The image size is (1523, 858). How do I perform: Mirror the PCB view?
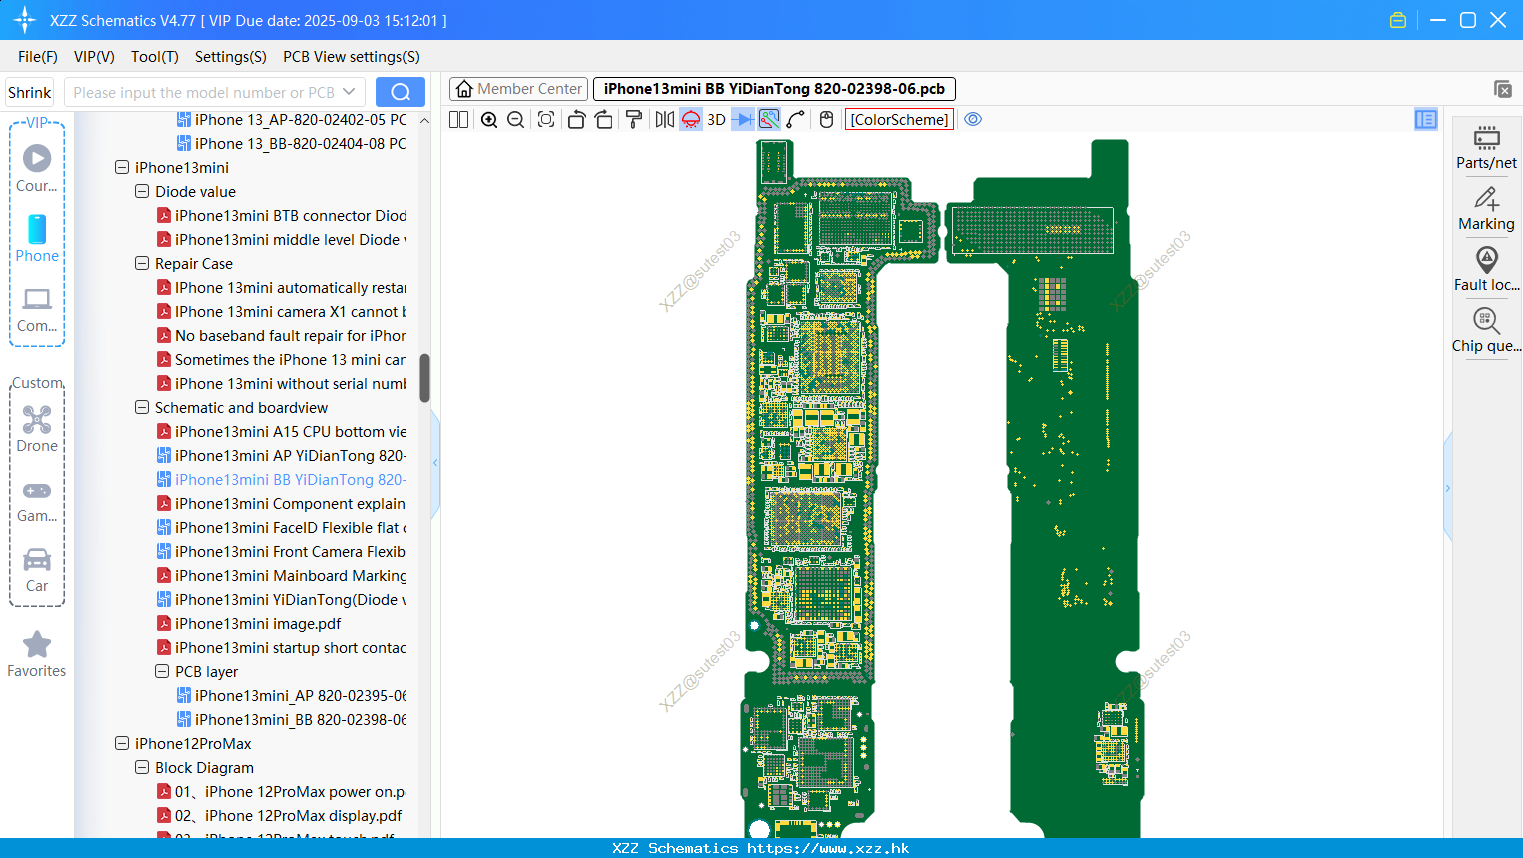point(664,119)
